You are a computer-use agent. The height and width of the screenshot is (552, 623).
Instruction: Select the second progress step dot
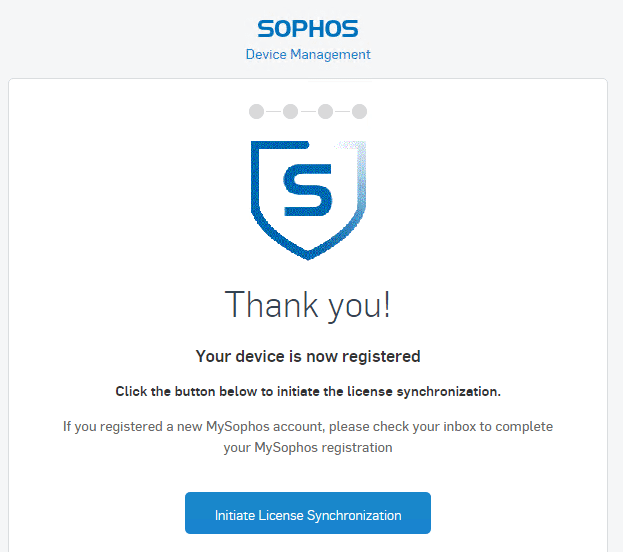point(290,111)
